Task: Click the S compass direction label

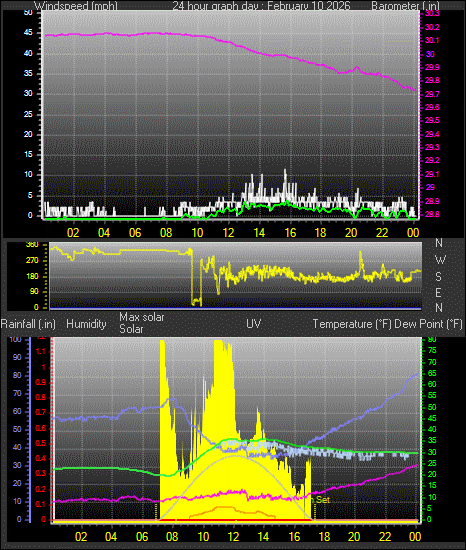Action: [x=438, y=277]
